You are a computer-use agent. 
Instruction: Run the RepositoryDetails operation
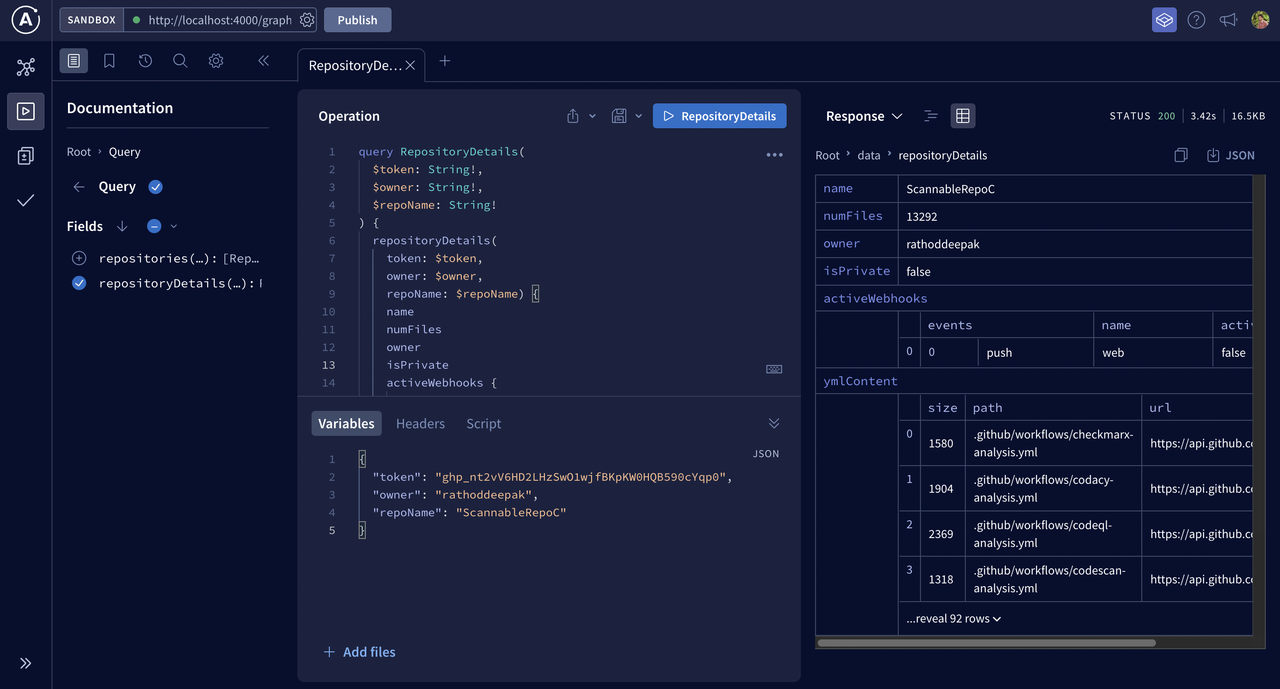[720, 116]
